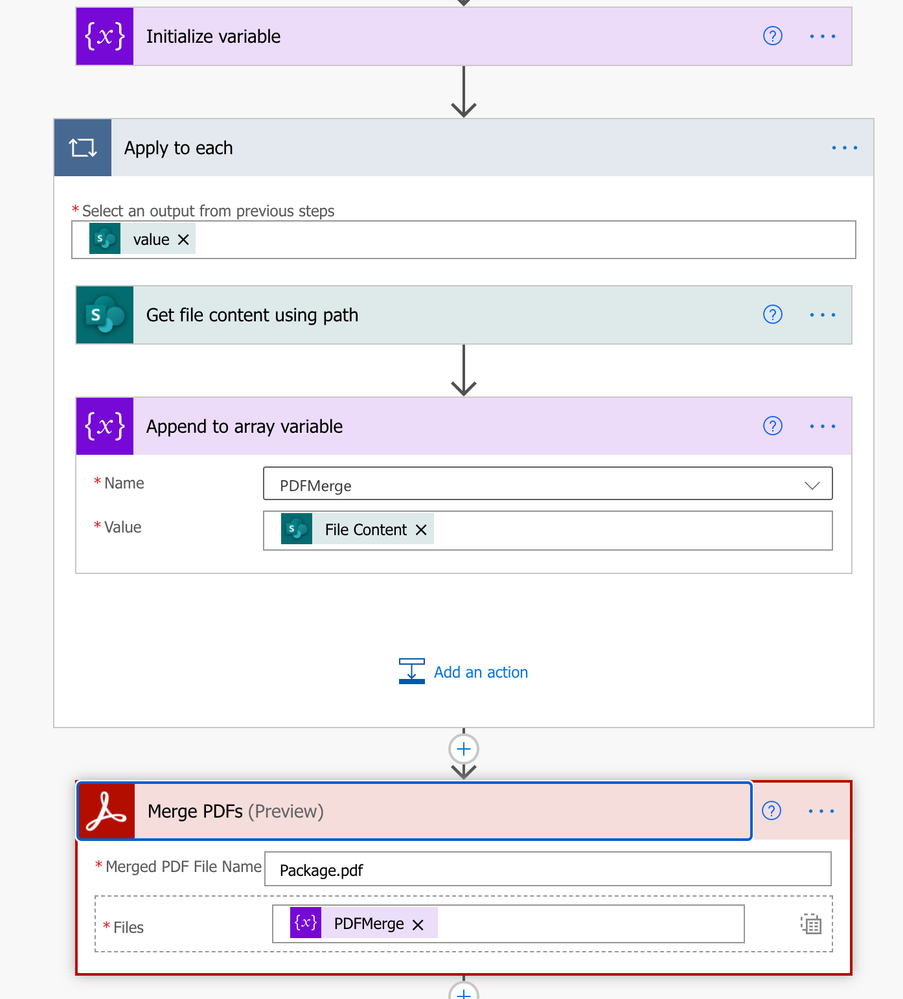Click Add an action link

pyautogui.click(x=463, y=672)
